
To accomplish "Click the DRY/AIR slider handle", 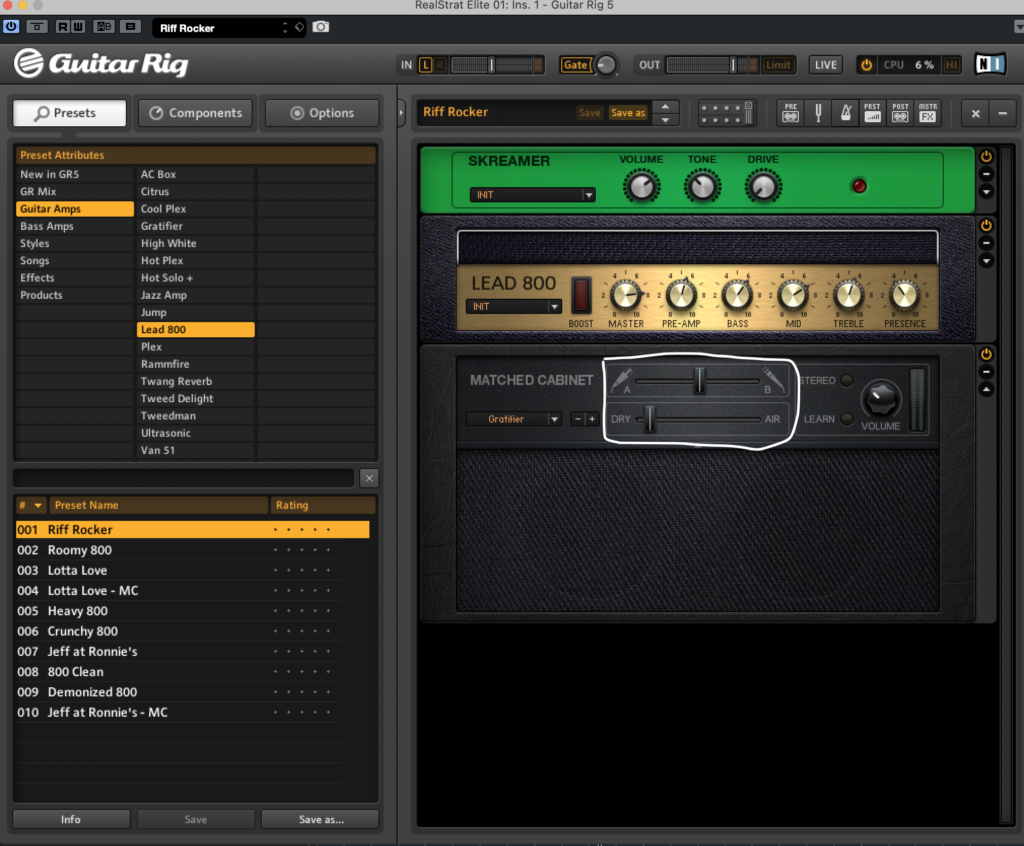I will [x=649, y=419].
